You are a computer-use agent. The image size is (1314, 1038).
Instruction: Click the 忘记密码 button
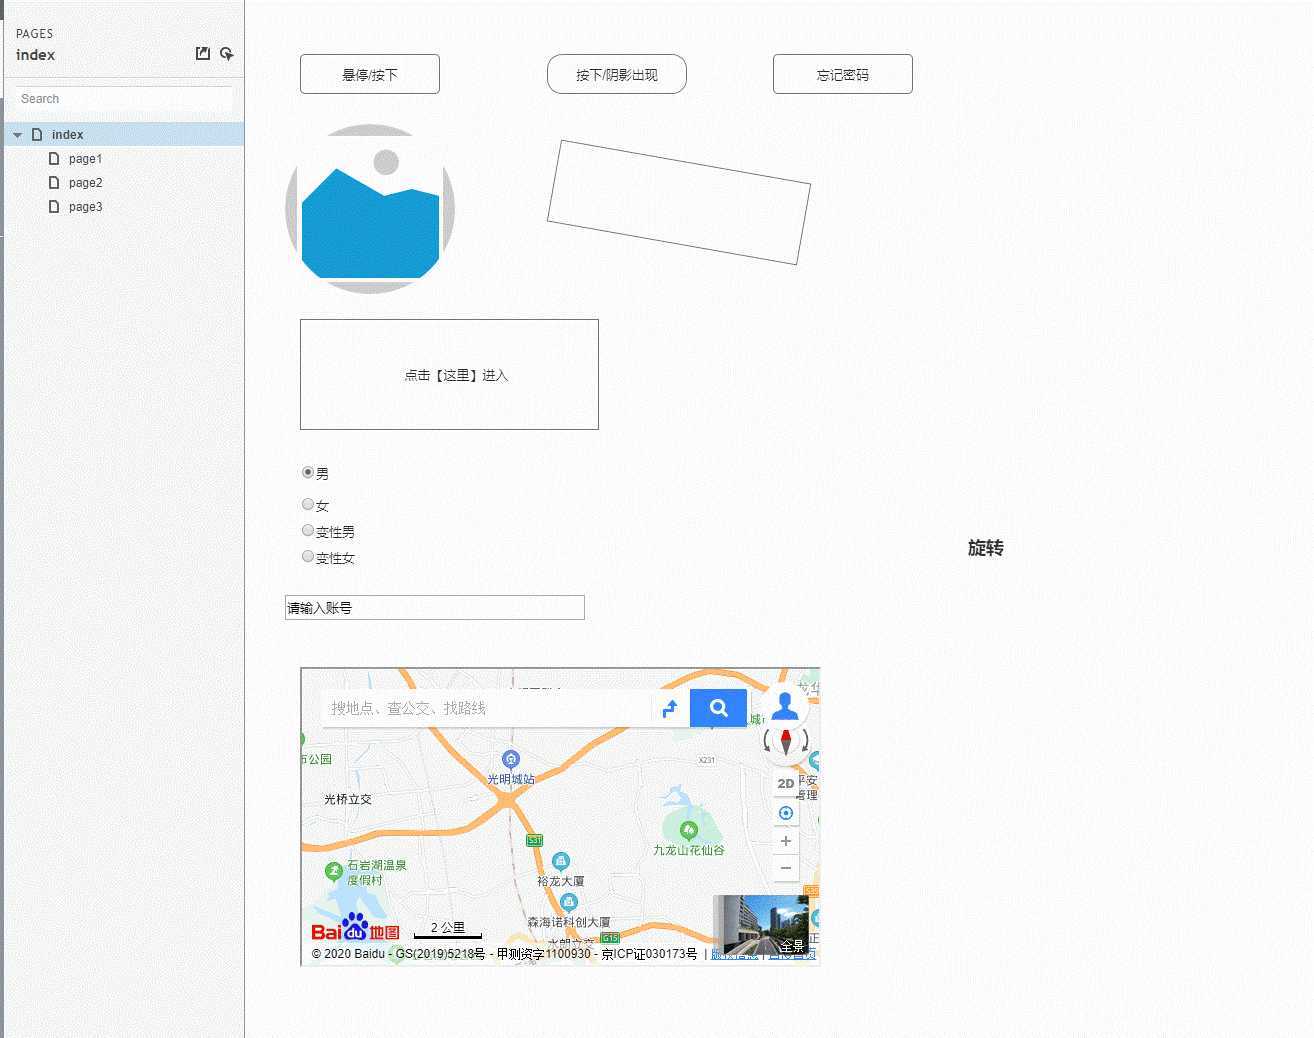click(843, 74)
